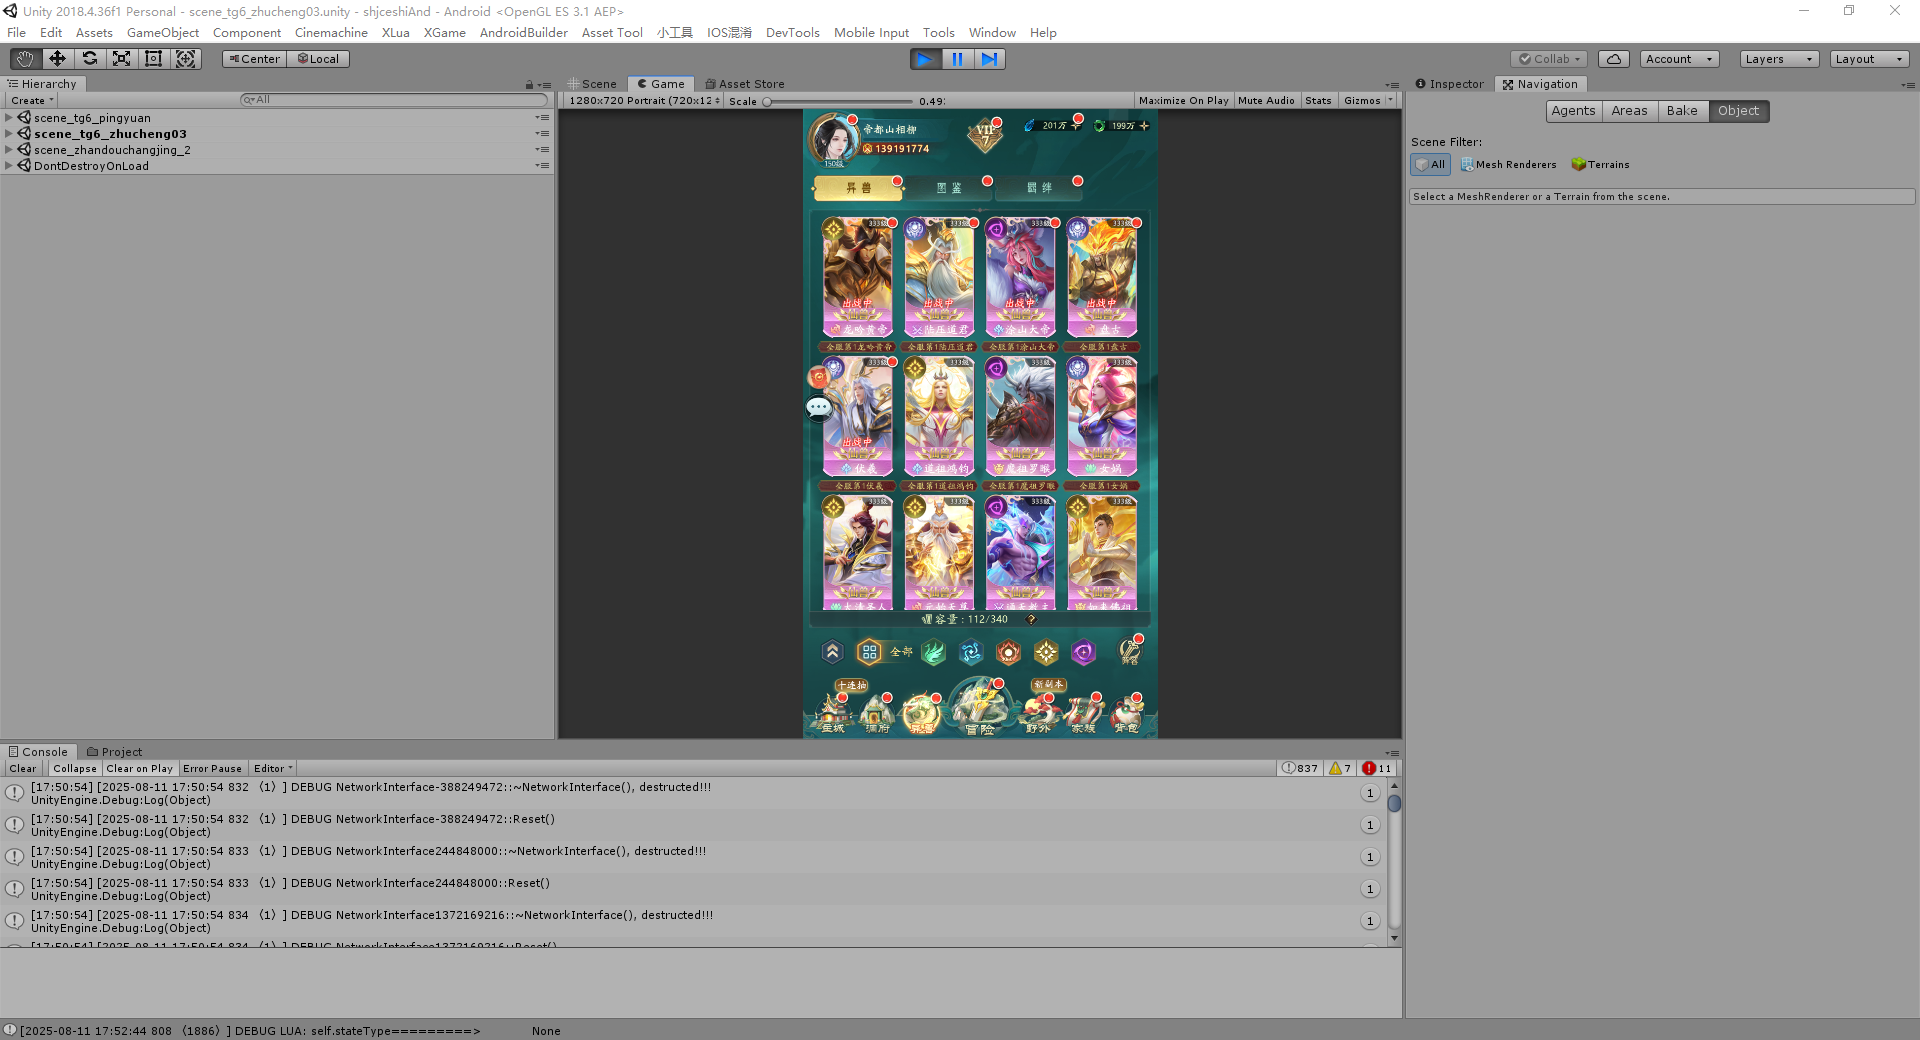This screenshot has height=1040, width=1920.
Task: Click the Play button
Action: point(925,59)
